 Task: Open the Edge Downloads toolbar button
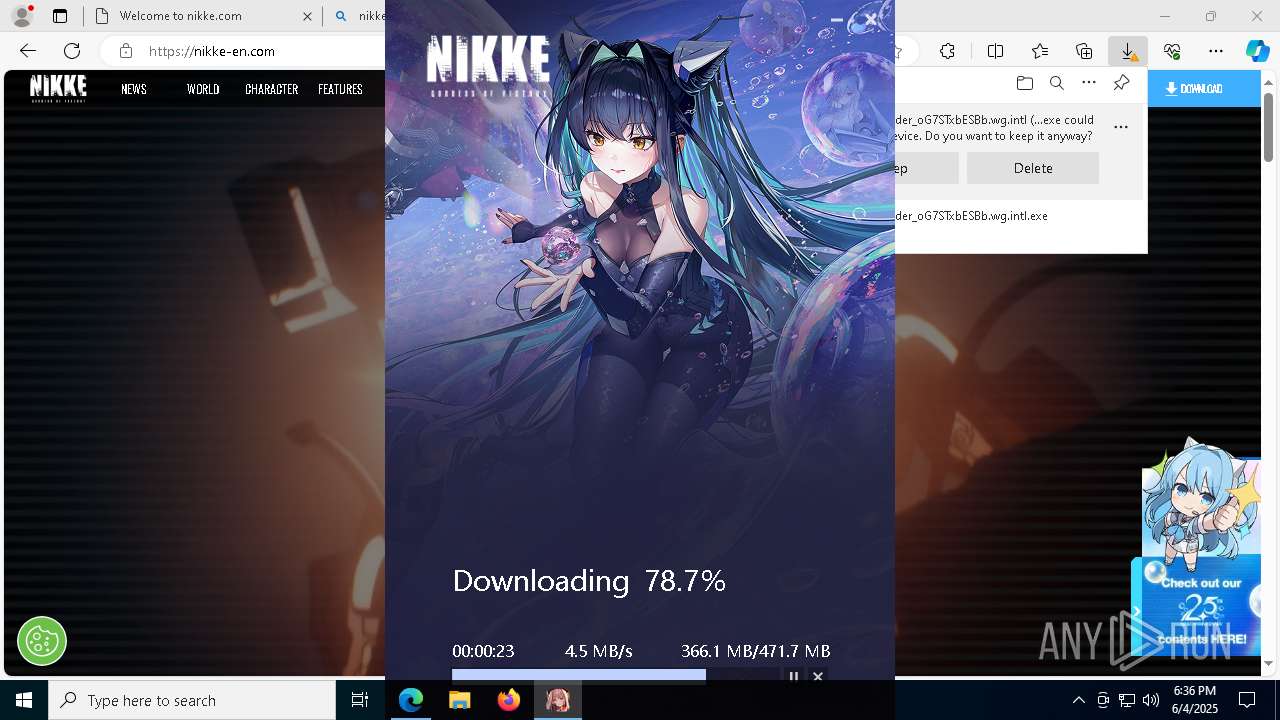coord(1127,51)
